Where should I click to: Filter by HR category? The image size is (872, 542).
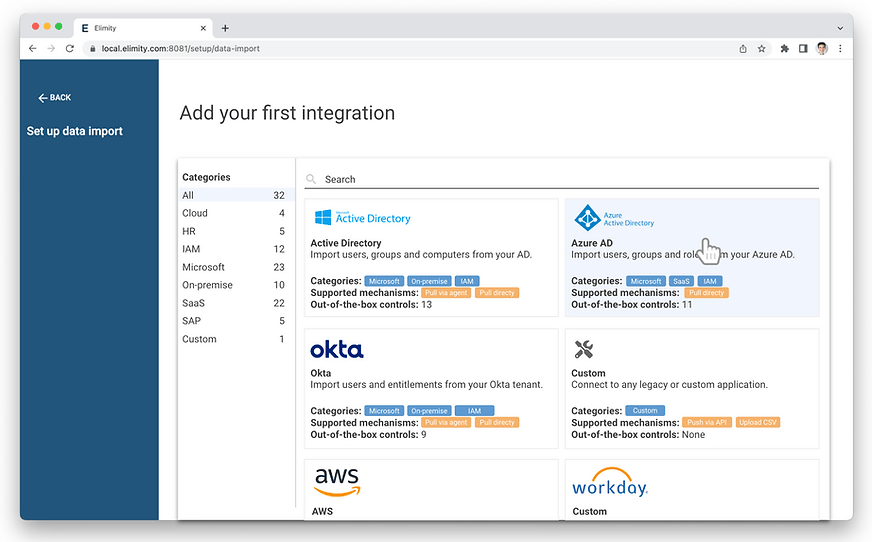pyautogui.click(x=234, y=231)
